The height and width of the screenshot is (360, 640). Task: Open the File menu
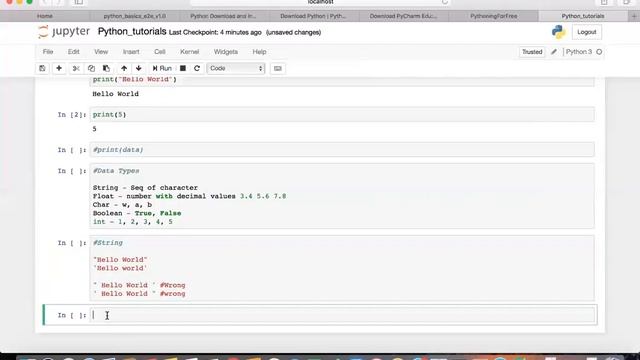point(48,52)
